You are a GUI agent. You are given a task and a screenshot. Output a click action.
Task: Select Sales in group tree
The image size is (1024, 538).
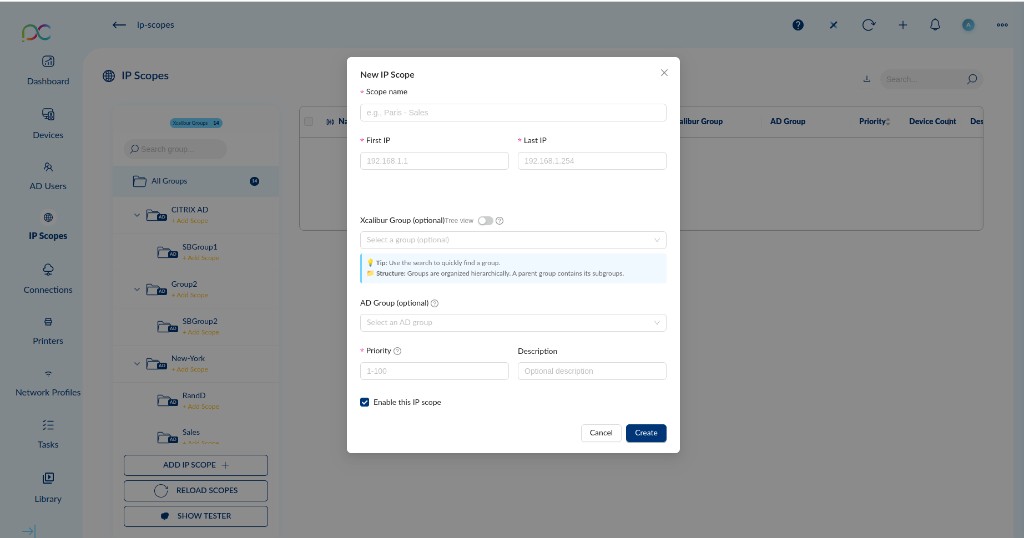pos(191,432)
